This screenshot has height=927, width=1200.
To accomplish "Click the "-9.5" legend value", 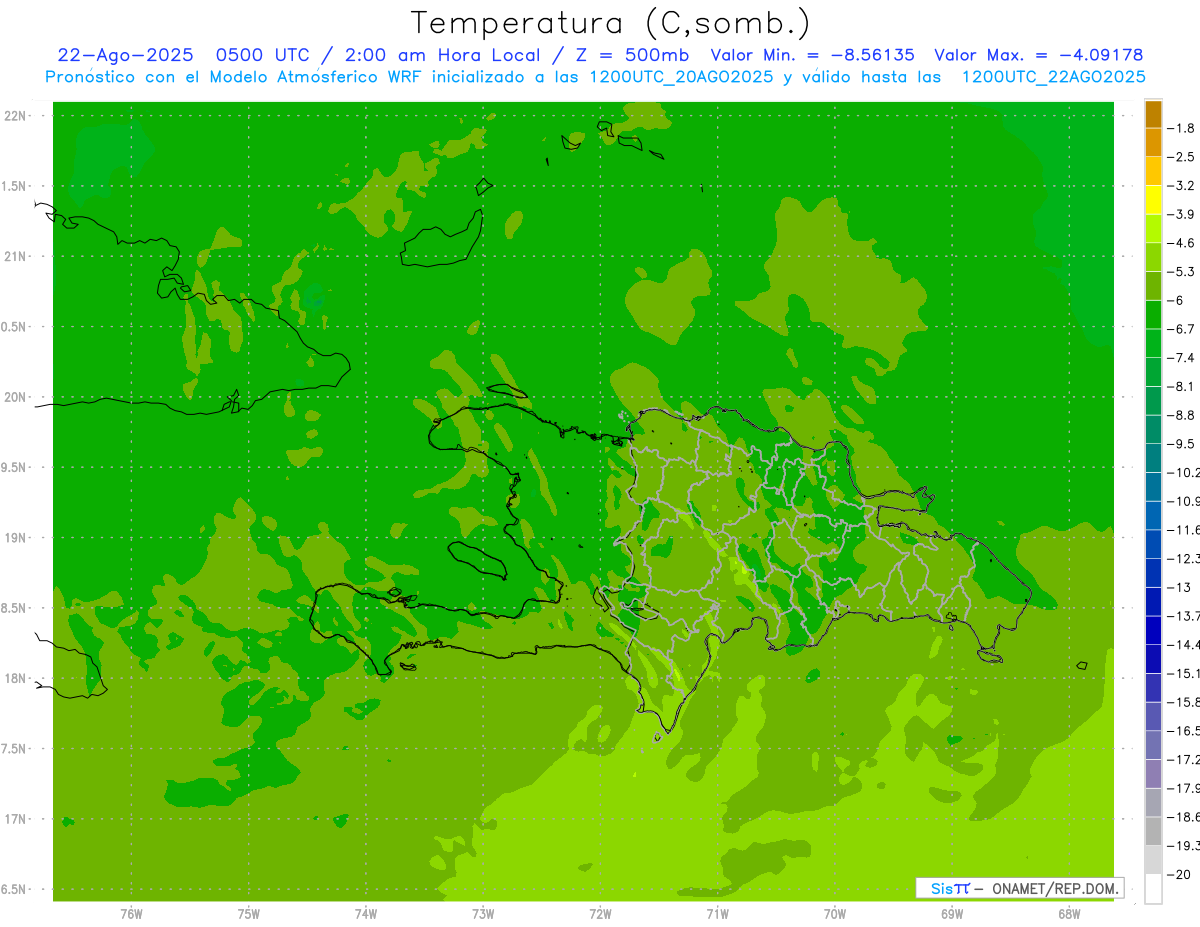I will [x=1183, y=444].
